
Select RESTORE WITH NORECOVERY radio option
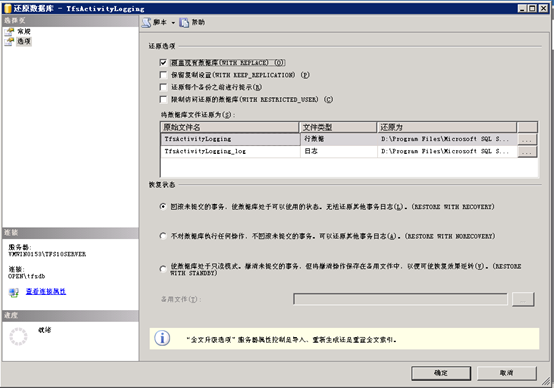coord(163,236)
